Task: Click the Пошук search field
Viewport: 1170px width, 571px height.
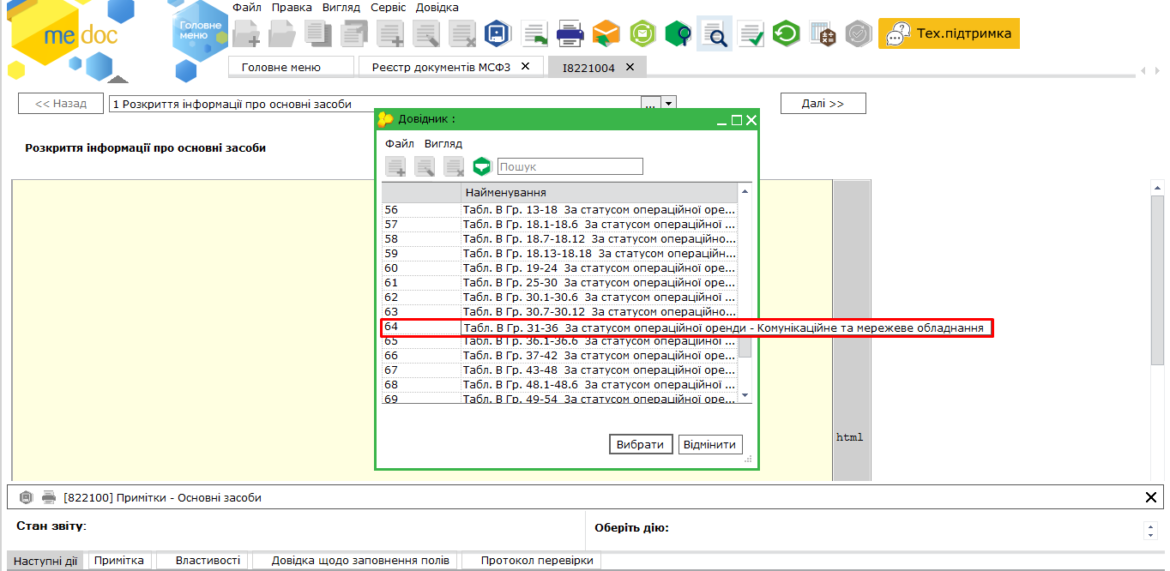Action: [570, 166]
